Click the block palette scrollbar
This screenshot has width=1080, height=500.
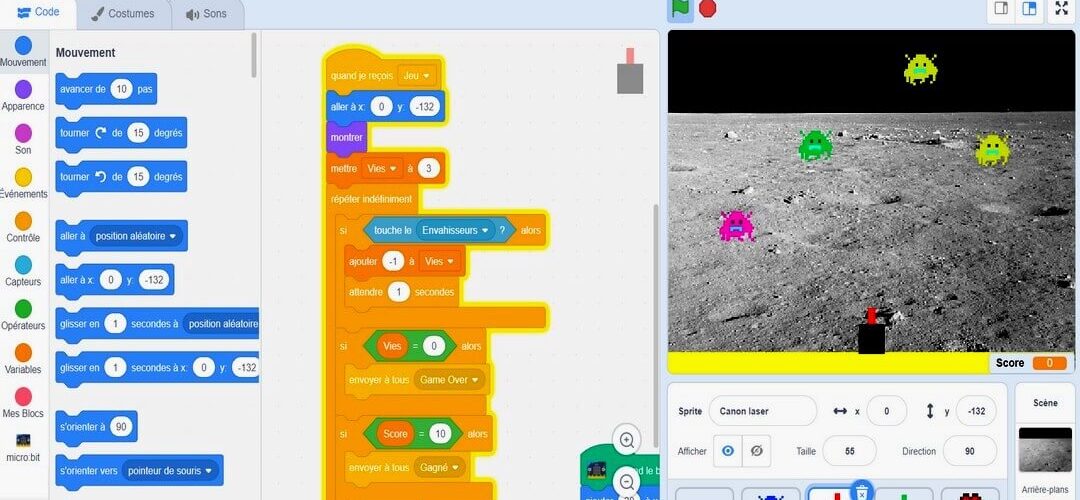point(254,55)
